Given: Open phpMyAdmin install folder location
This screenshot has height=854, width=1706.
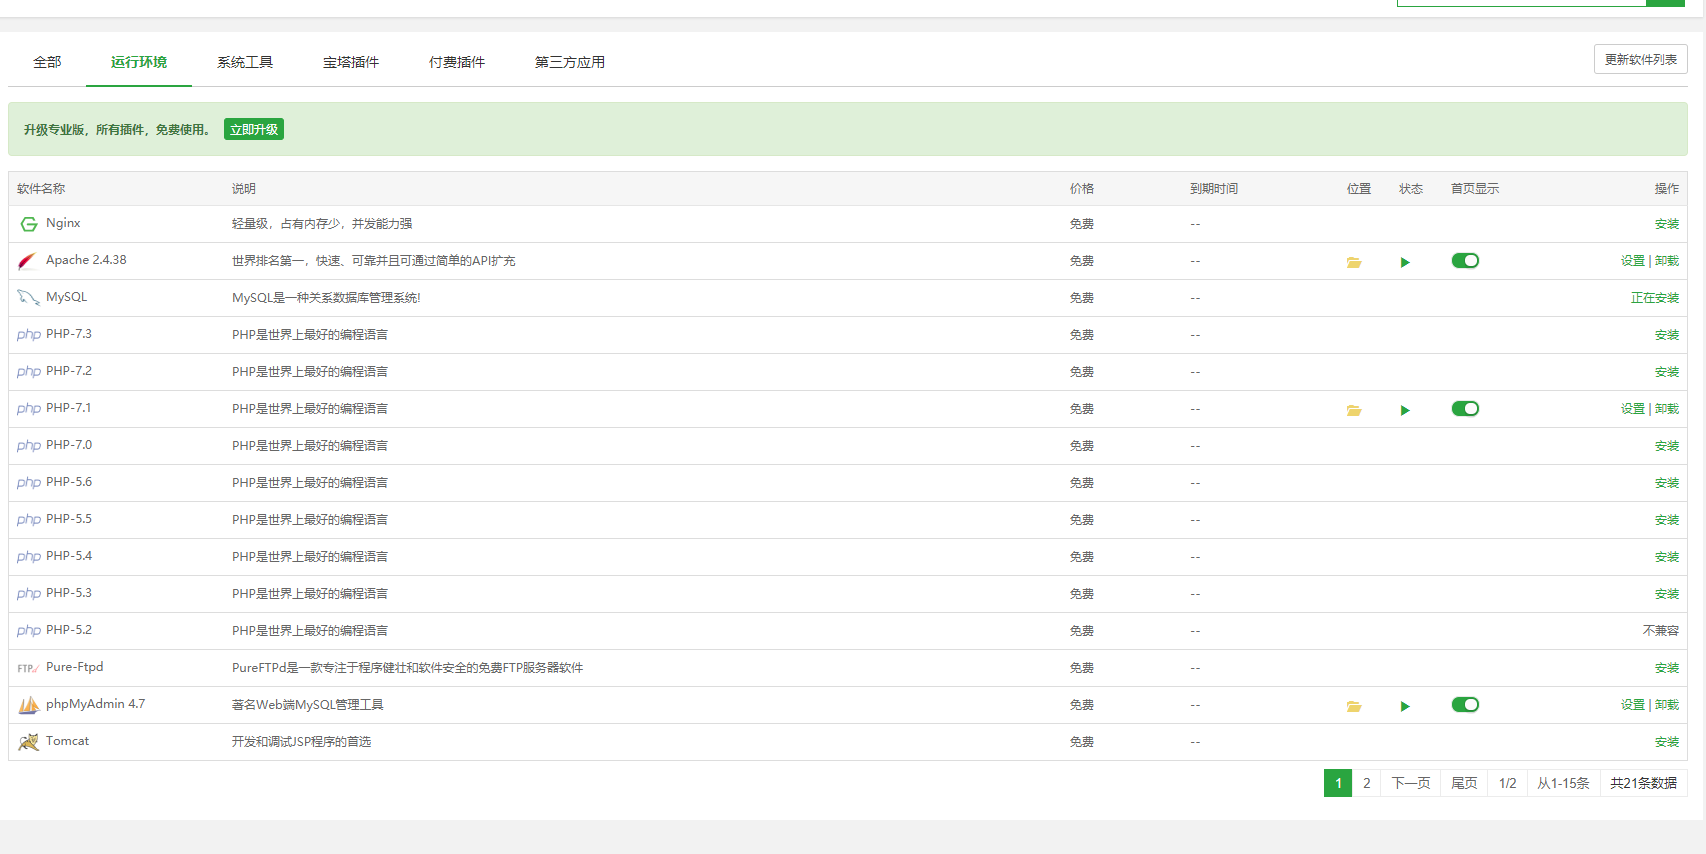Looking at the screenshot, I should coord(1354,706).
